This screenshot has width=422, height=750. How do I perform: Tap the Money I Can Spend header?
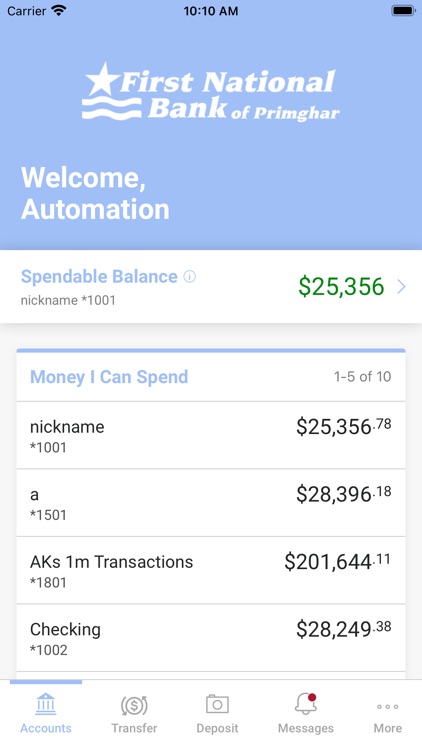[x=109, y=377]
